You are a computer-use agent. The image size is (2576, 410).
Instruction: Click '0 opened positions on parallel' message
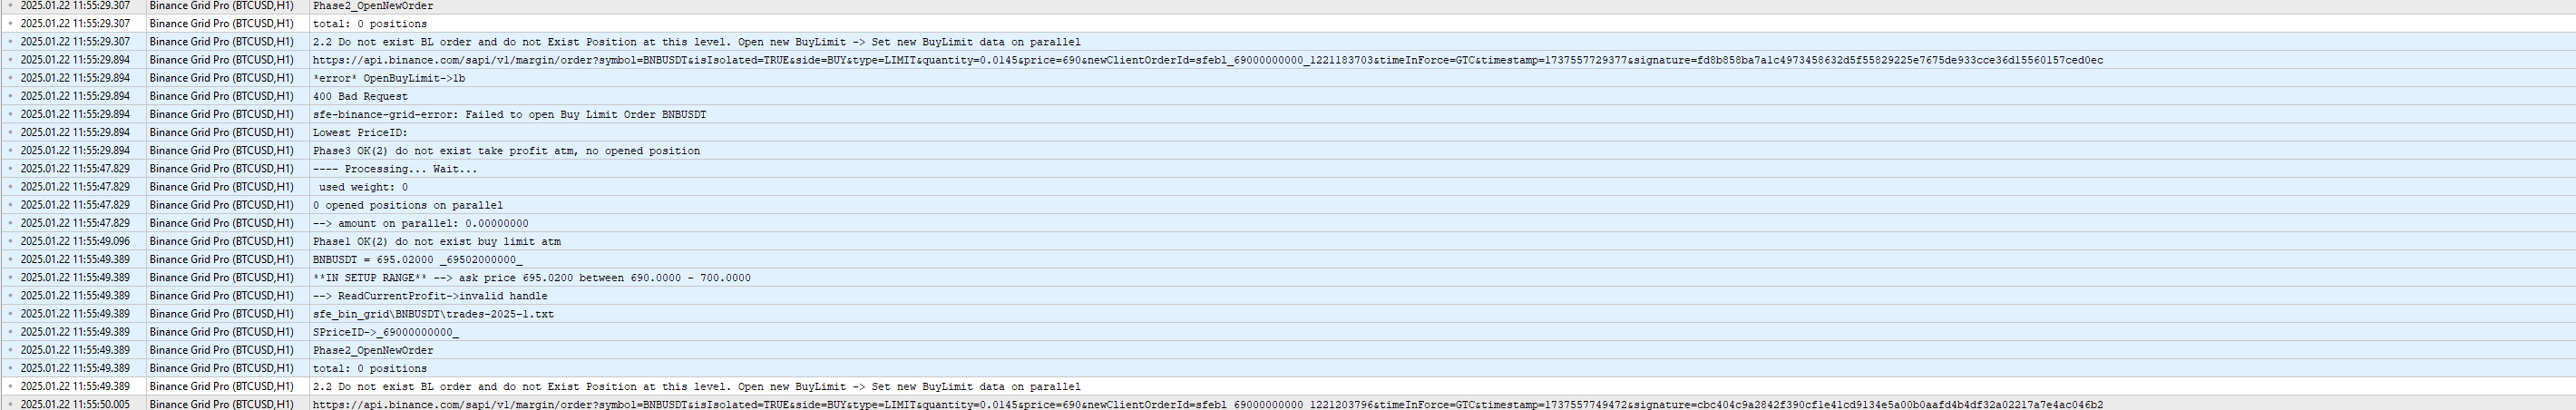coord(408,205)
